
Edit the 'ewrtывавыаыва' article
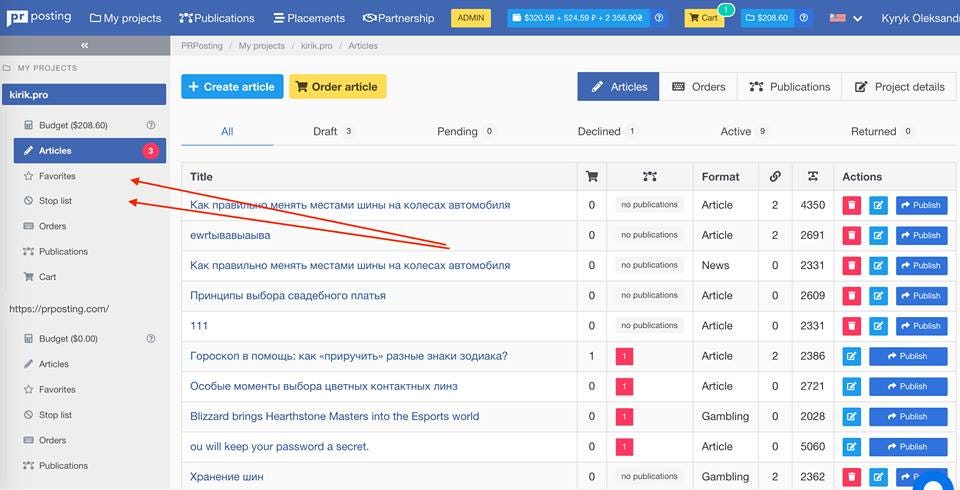tap(879, 235)
